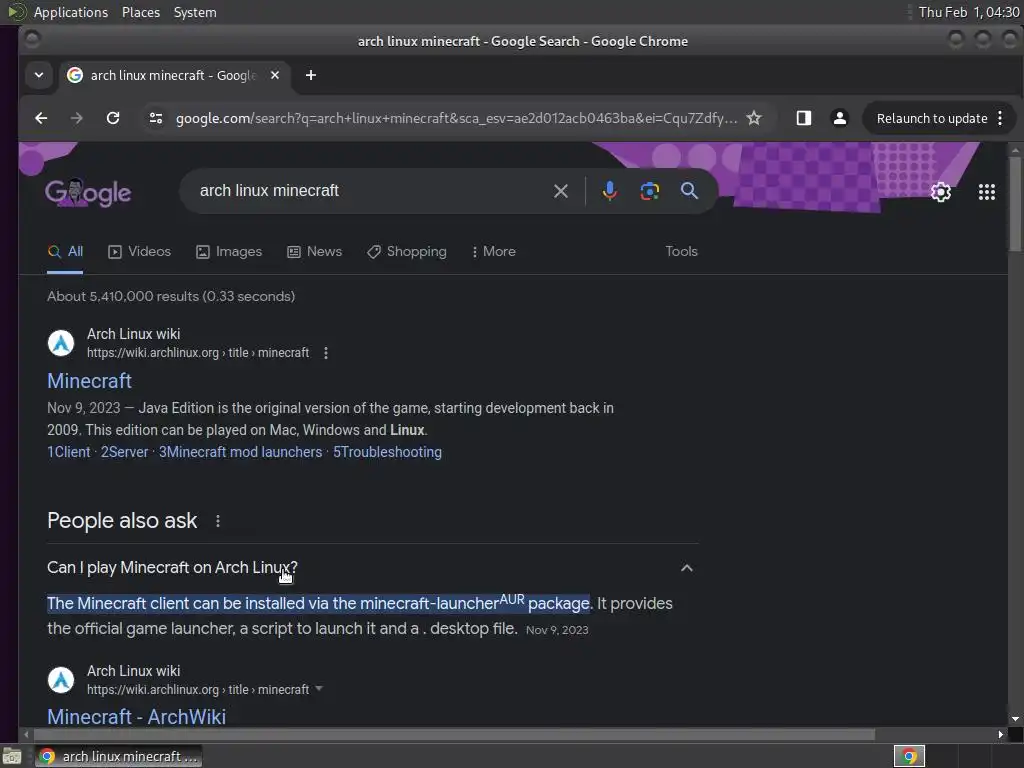Open the Google apps grid
This screenshot has height=768, width=1024.
pos(987,192)
